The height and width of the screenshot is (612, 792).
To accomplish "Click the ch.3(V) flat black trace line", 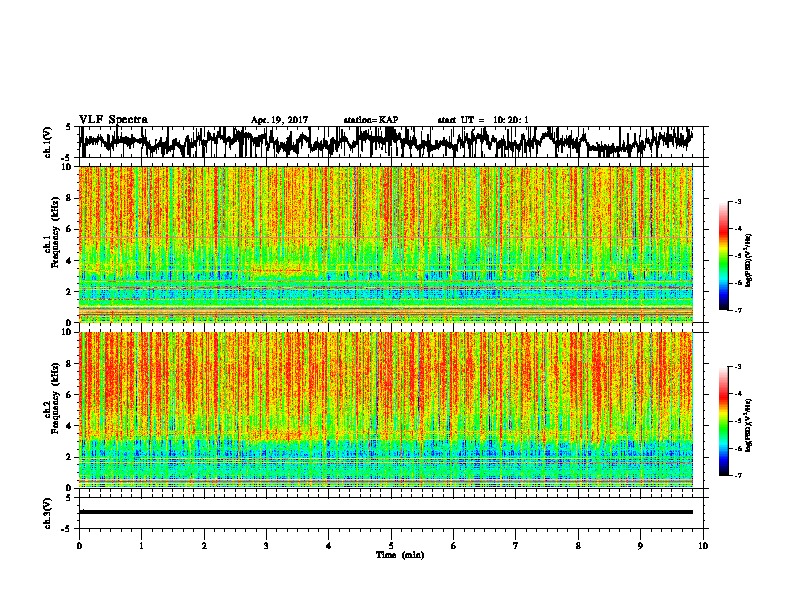I will pos(386,512).
